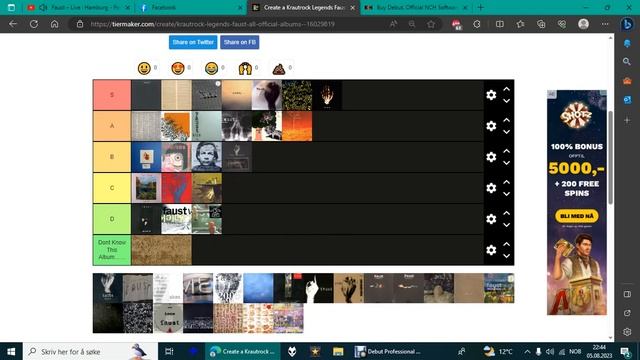Screen dimensions: 640x360
Task: Move S tier row down with arrow
Action: pos(507,101)
